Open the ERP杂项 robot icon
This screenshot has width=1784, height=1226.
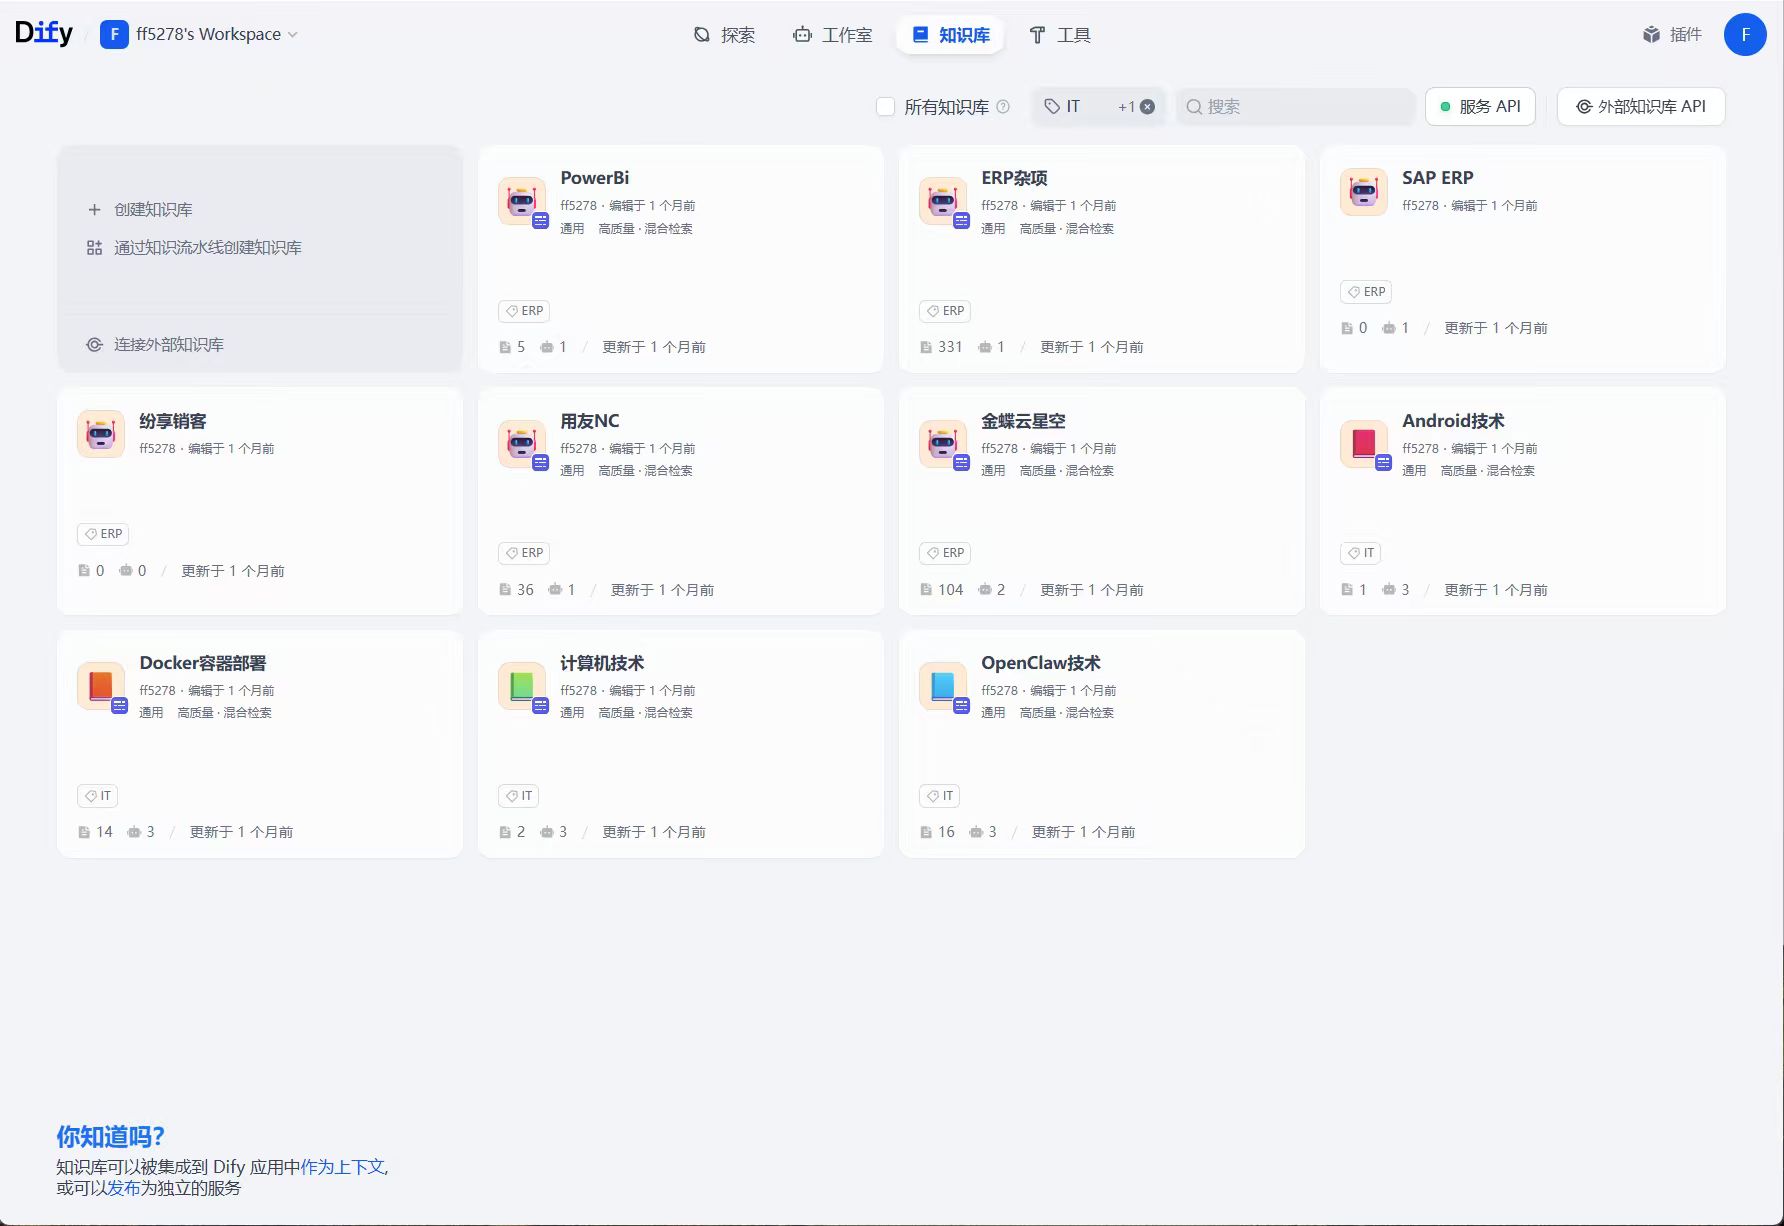click(943, 201)
